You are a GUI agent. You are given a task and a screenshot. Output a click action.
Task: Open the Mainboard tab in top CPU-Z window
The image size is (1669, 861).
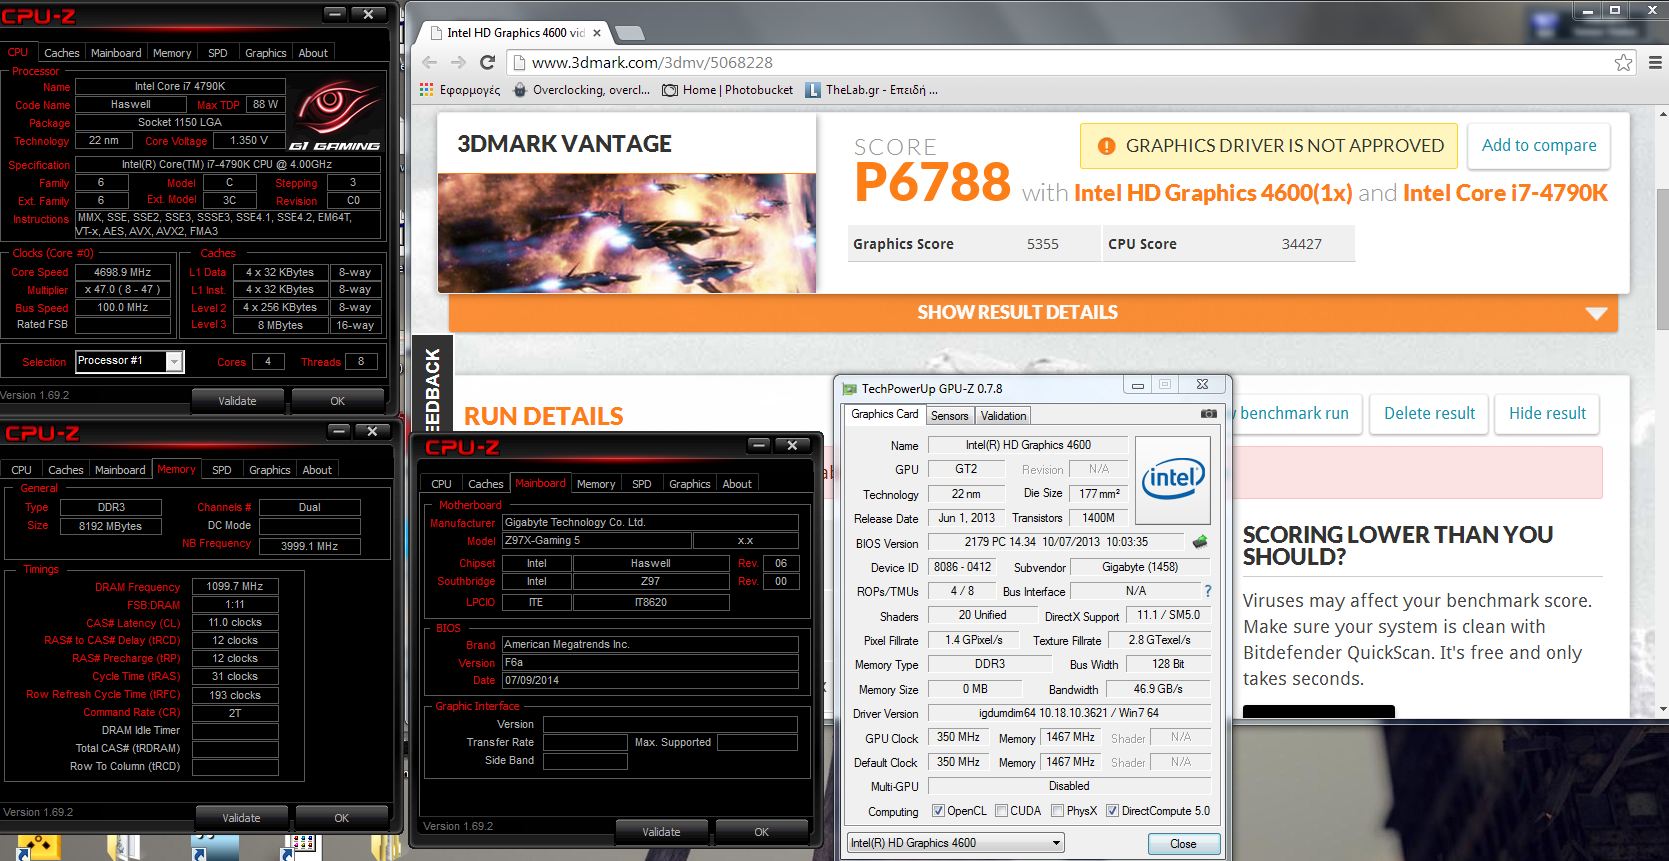tap(116, 53)
